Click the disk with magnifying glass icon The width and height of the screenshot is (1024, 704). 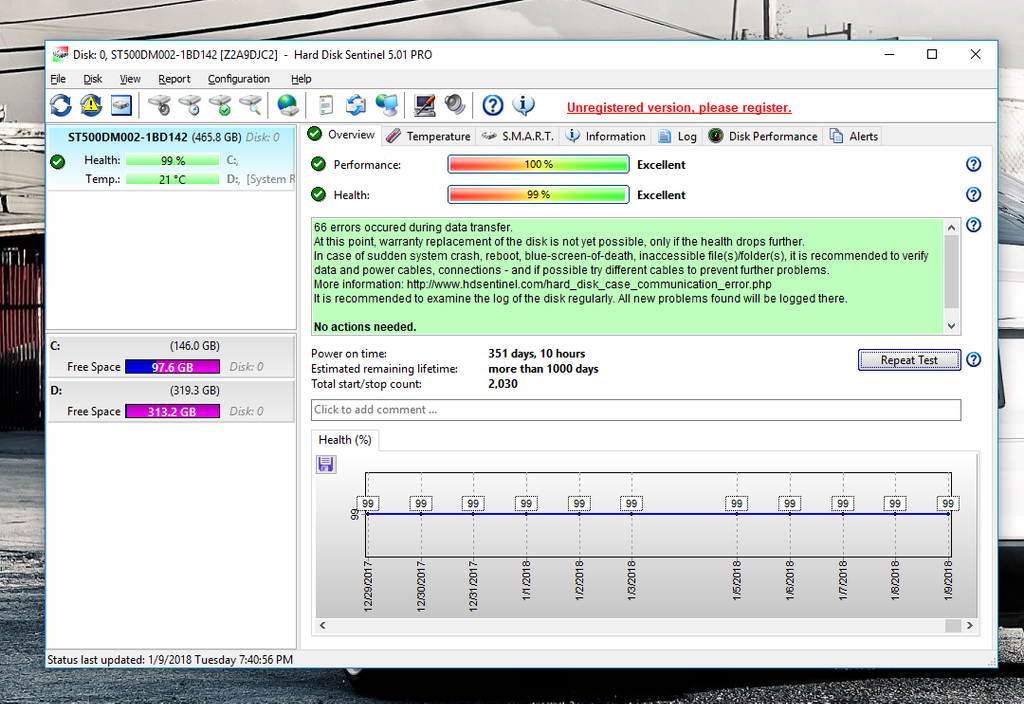tap(251, 105)
